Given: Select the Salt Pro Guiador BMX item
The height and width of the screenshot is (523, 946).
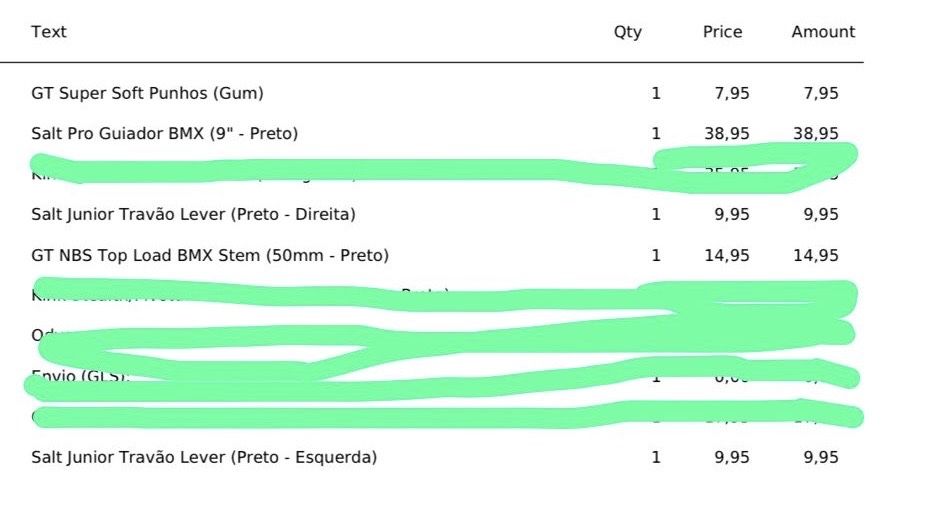Looking at the screenshot, I should coord(164,133).
